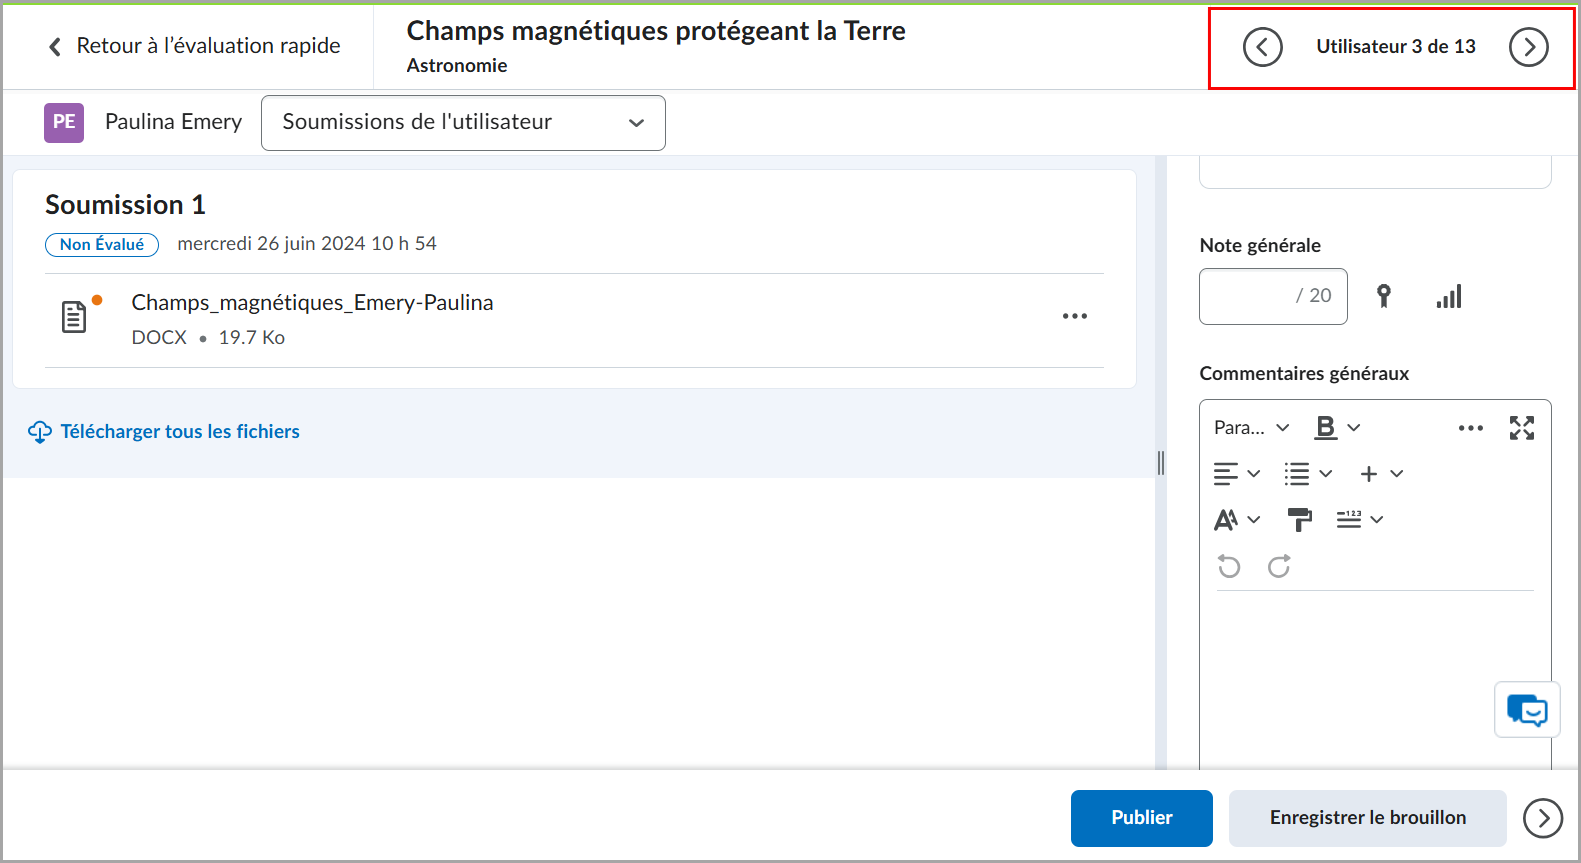Click the Note générale score input field

(x=1273, y=296)
